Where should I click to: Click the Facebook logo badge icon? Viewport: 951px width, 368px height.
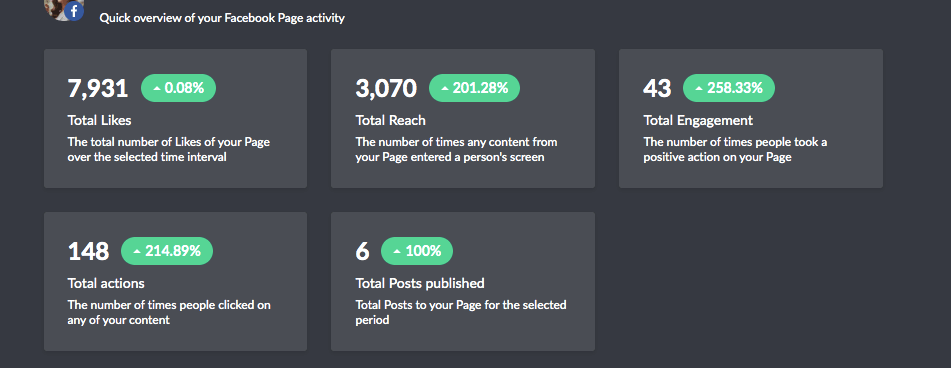point(74,12)
